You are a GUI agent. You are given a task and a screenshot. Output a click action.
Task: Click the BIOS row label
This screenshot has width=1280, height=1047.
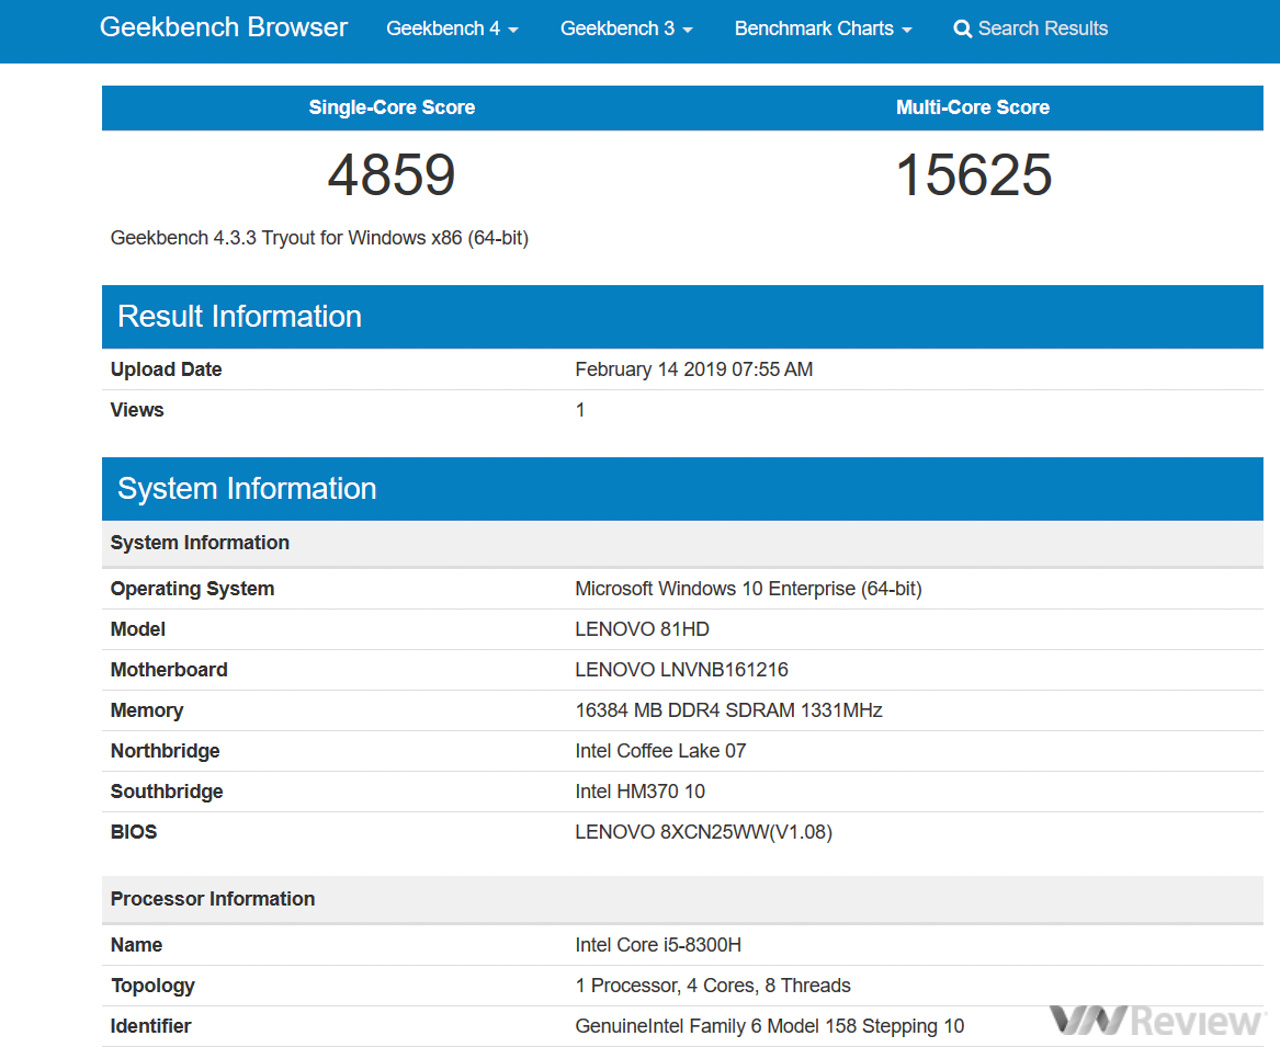[x=134, y=832]
